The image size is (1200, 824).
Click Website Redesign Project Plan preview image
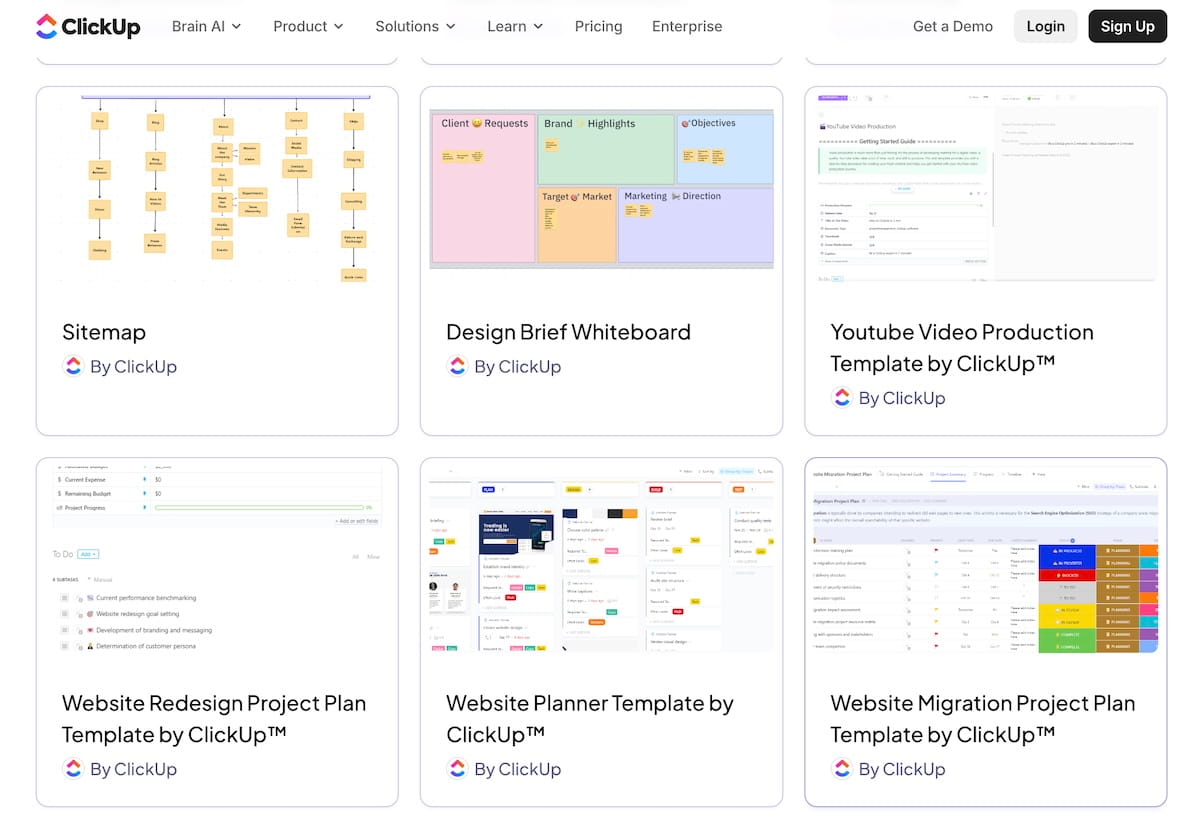[217, 560]
